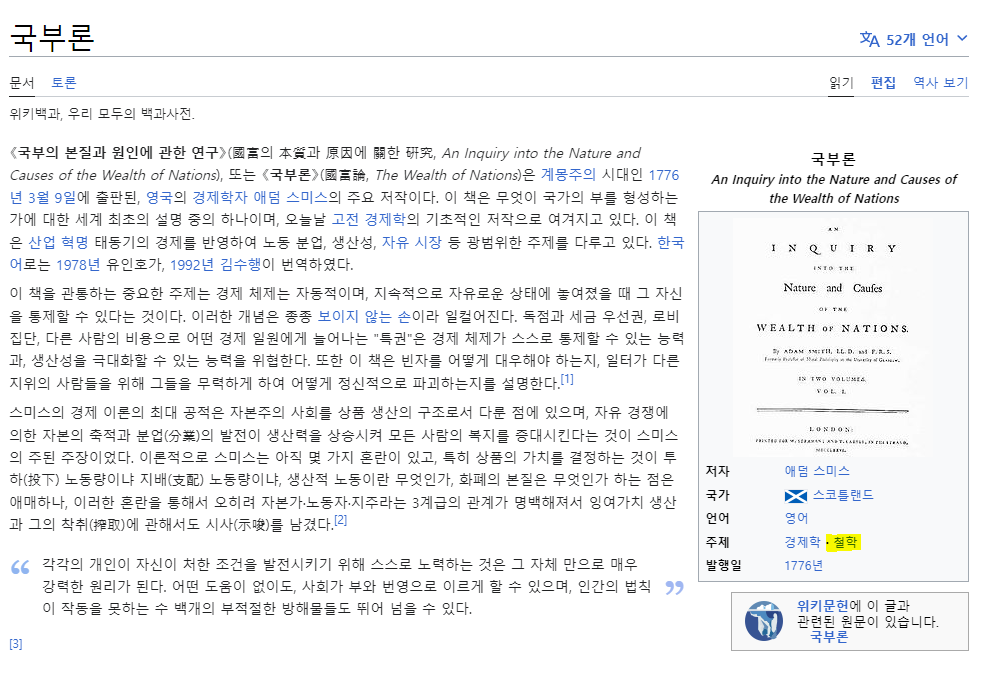Screen dimensions: 1008x683
Task: Click the Wikisource logo icon
Action: [763, 621]
